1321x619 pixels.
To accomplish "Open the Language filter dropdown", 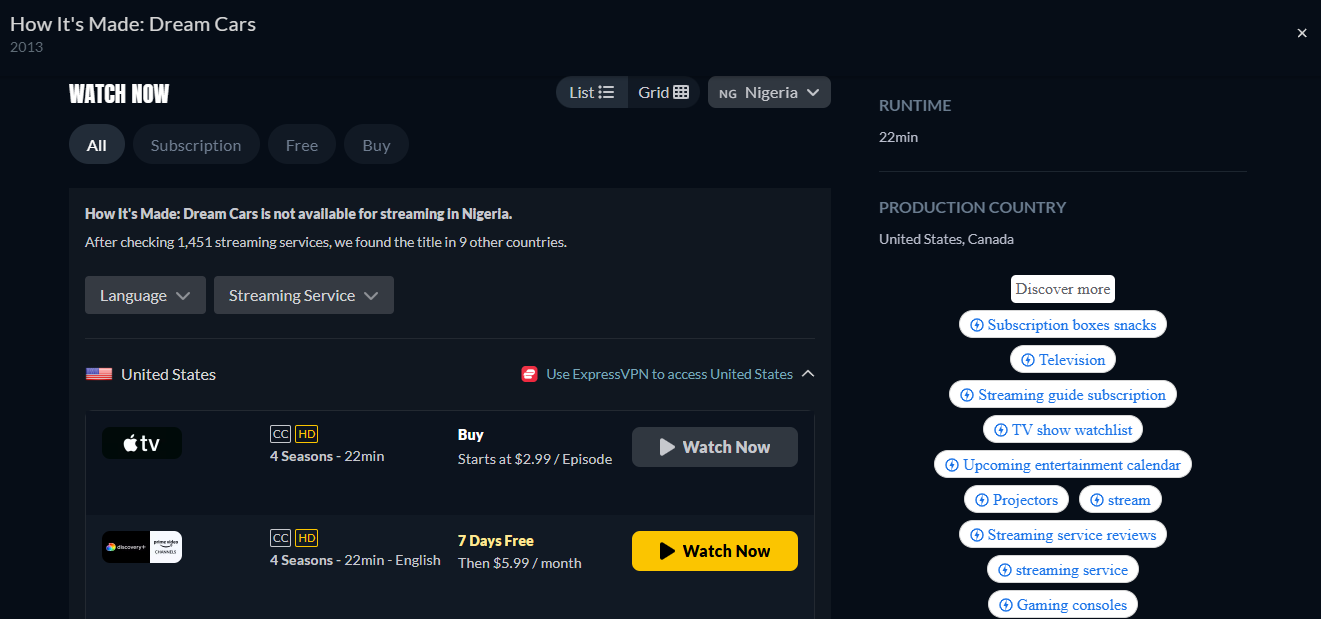I will coord(145,295).
